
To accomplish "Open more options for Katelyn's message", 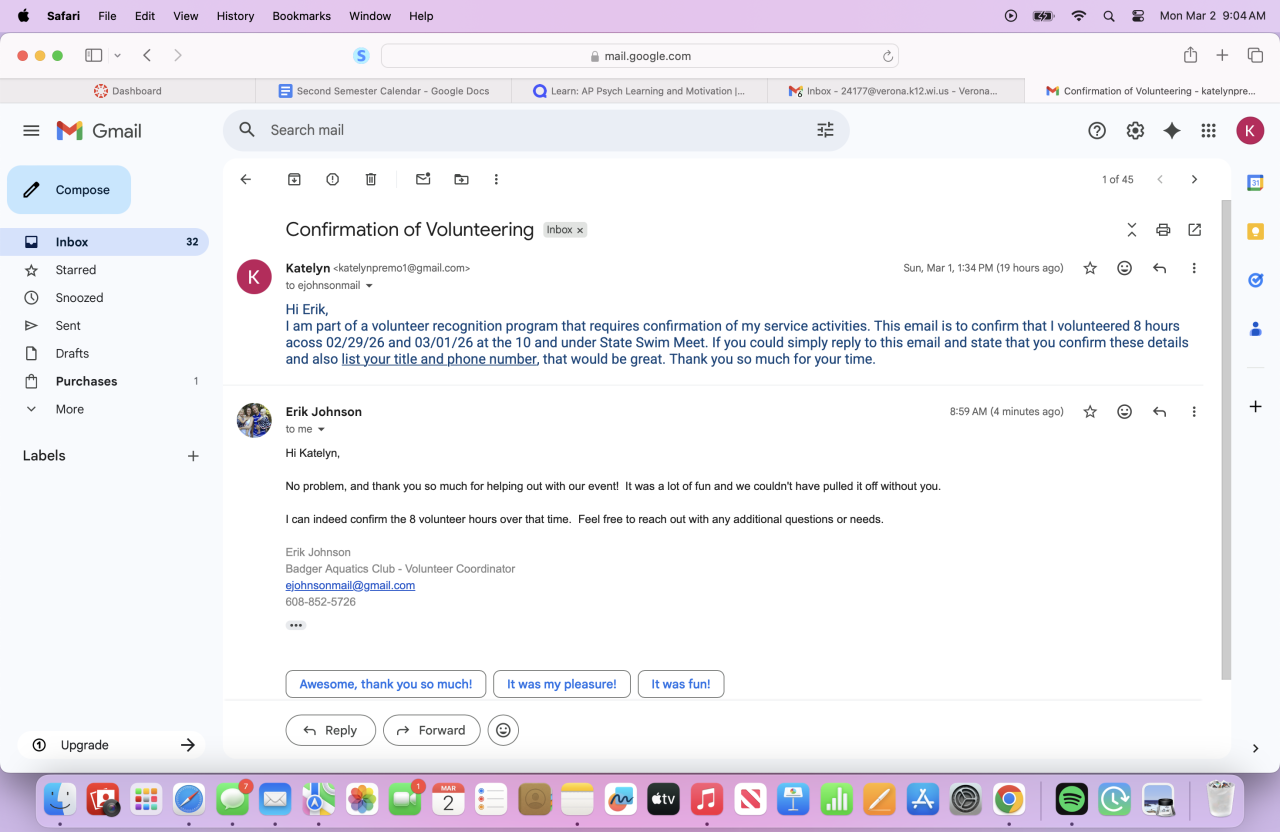I will pyautogui.click(x=1194, y=268).
